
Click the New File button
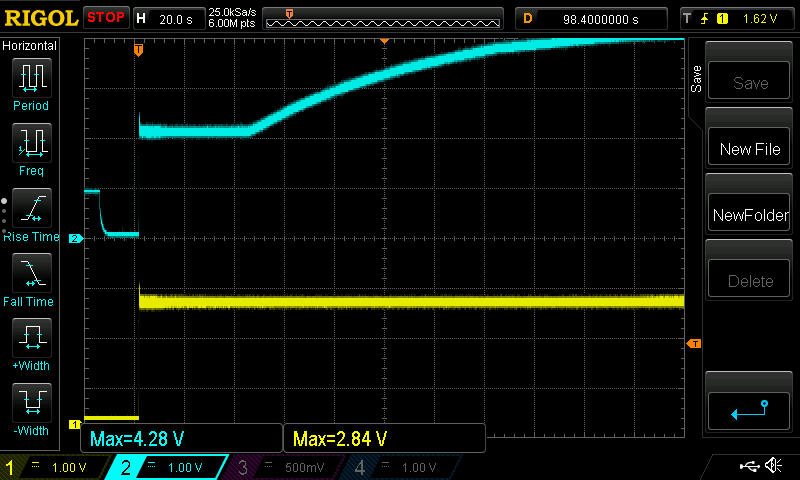tap(749, 148)
